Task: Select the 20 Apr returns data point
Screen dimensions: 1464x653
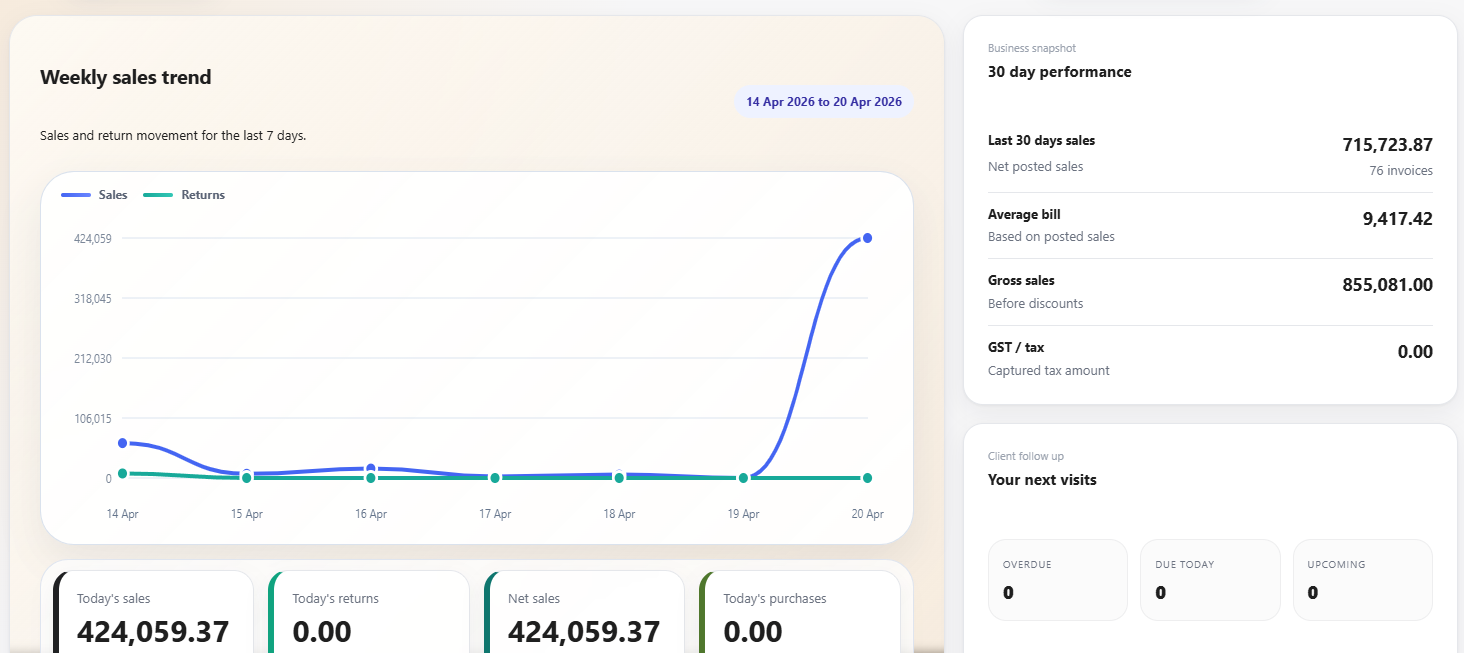Action: pos(867,478)
